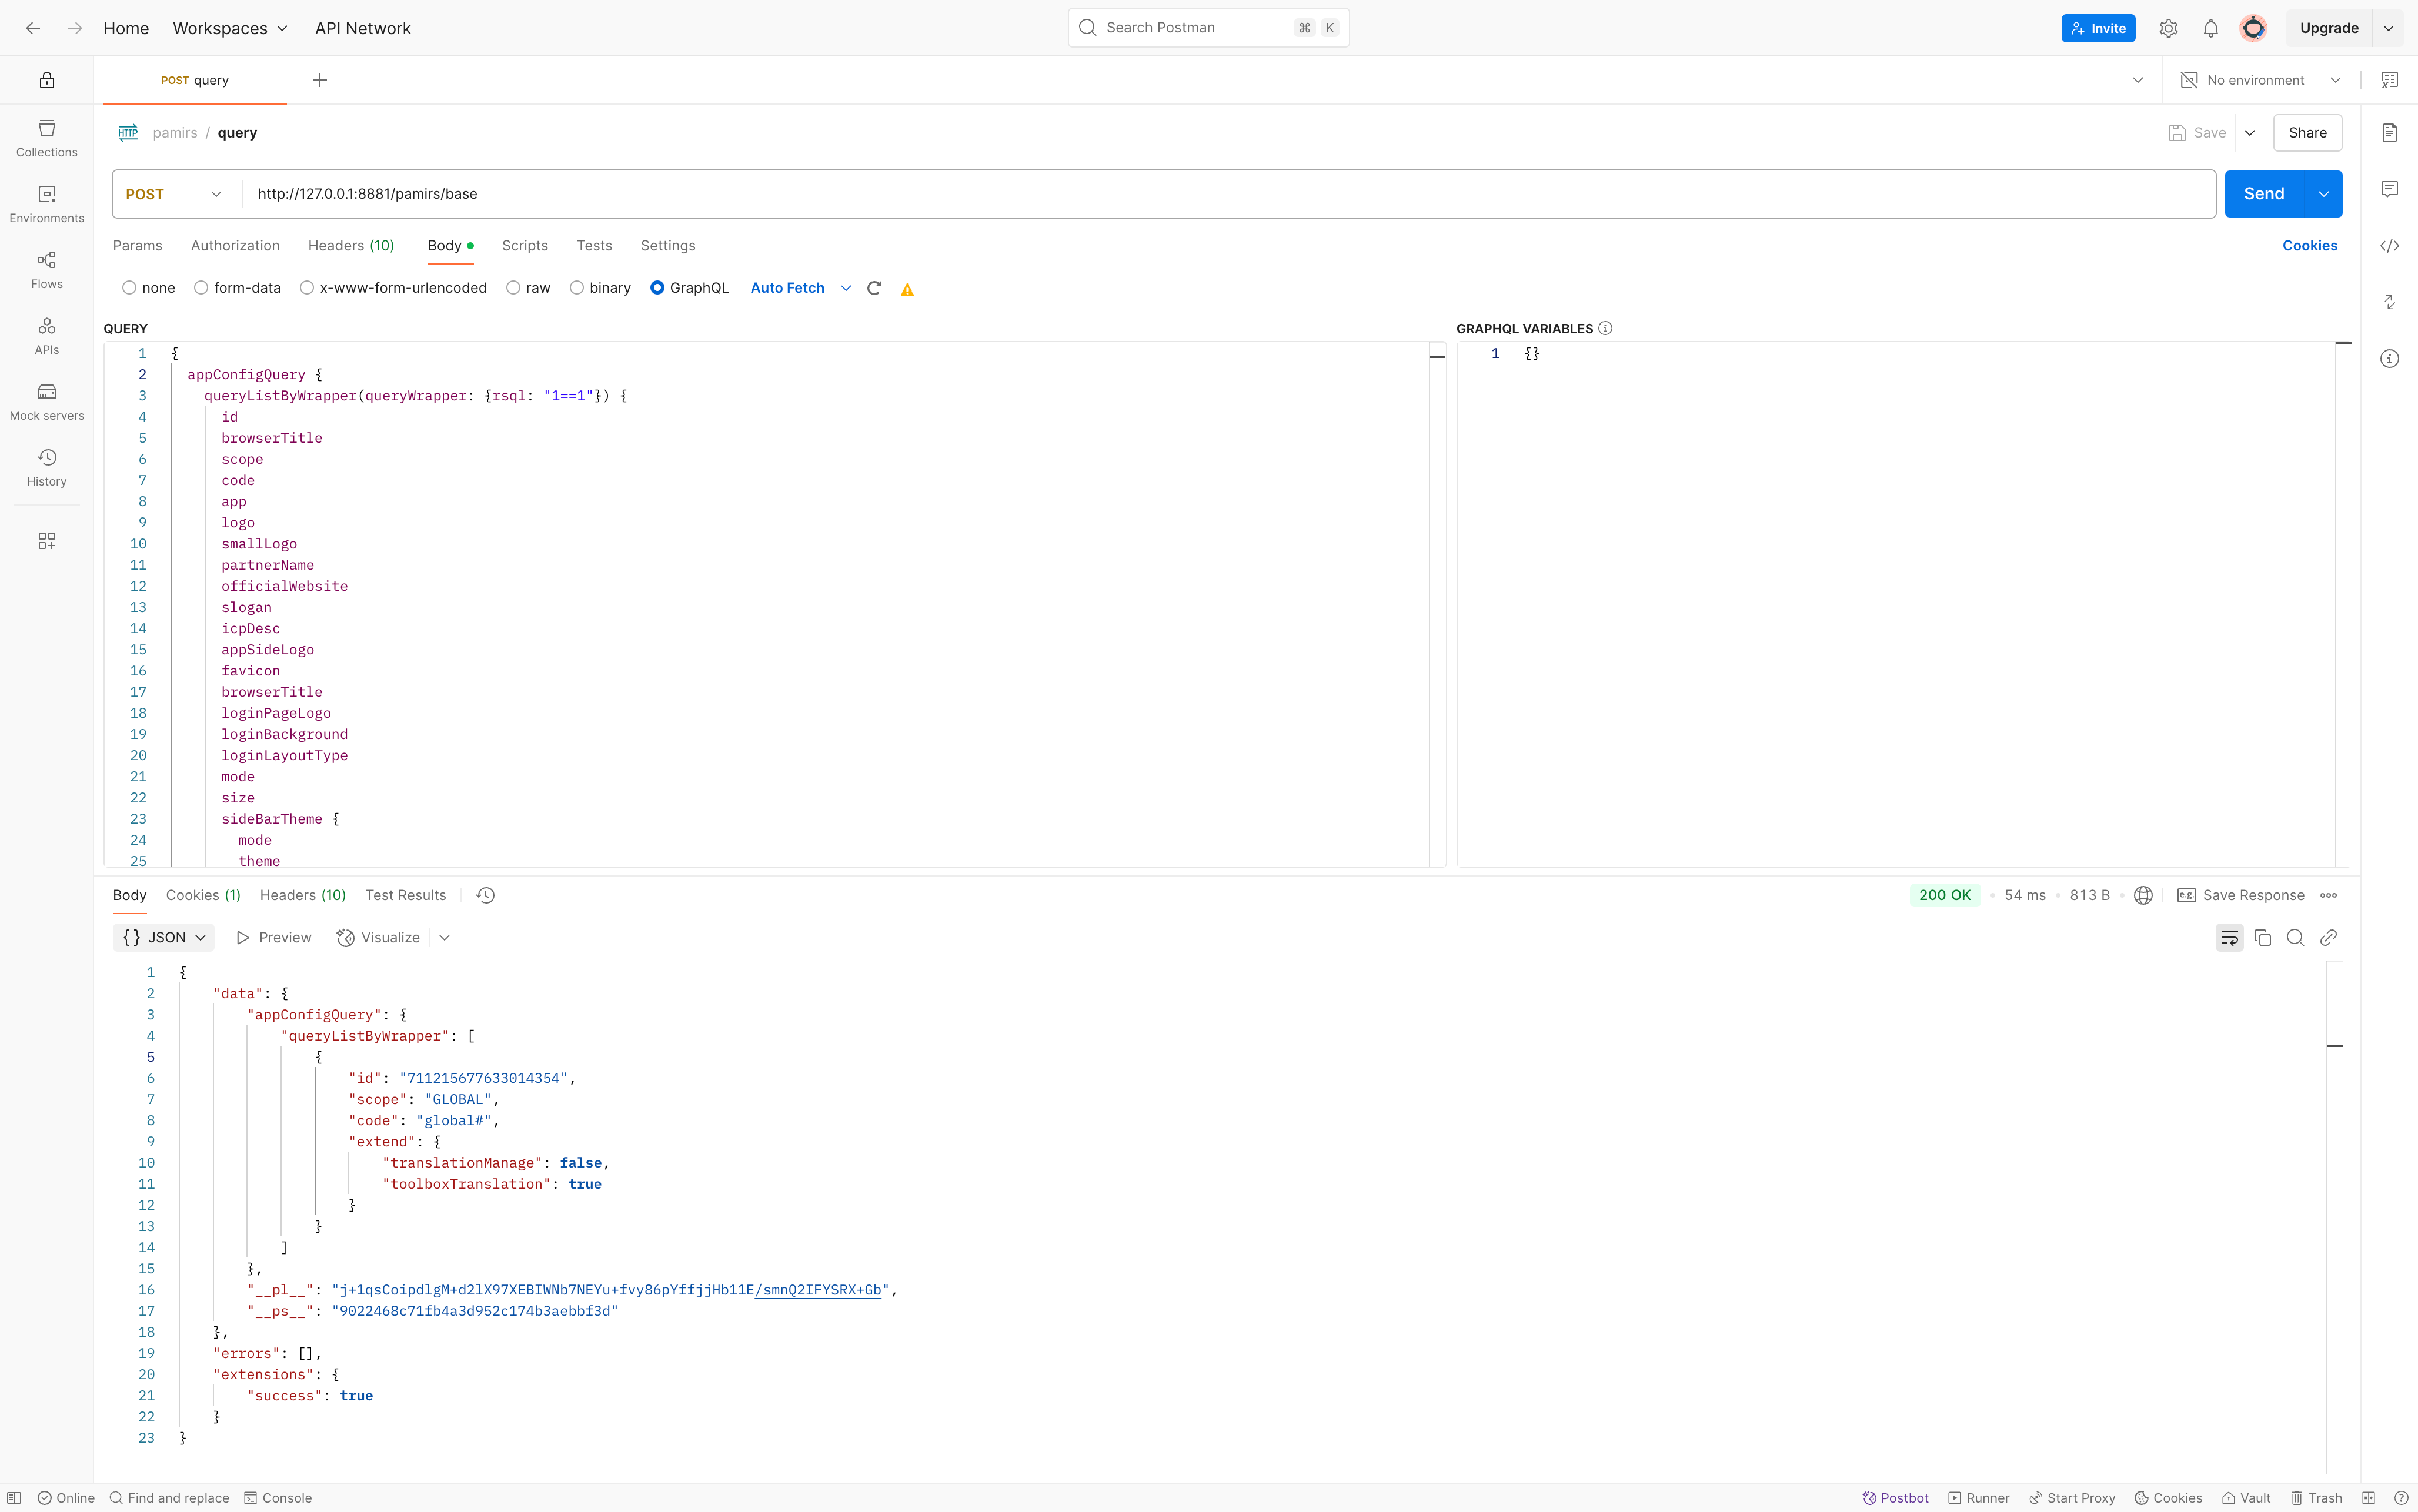
Task: Click the request URL field
Action: [x=1200, y=194]
